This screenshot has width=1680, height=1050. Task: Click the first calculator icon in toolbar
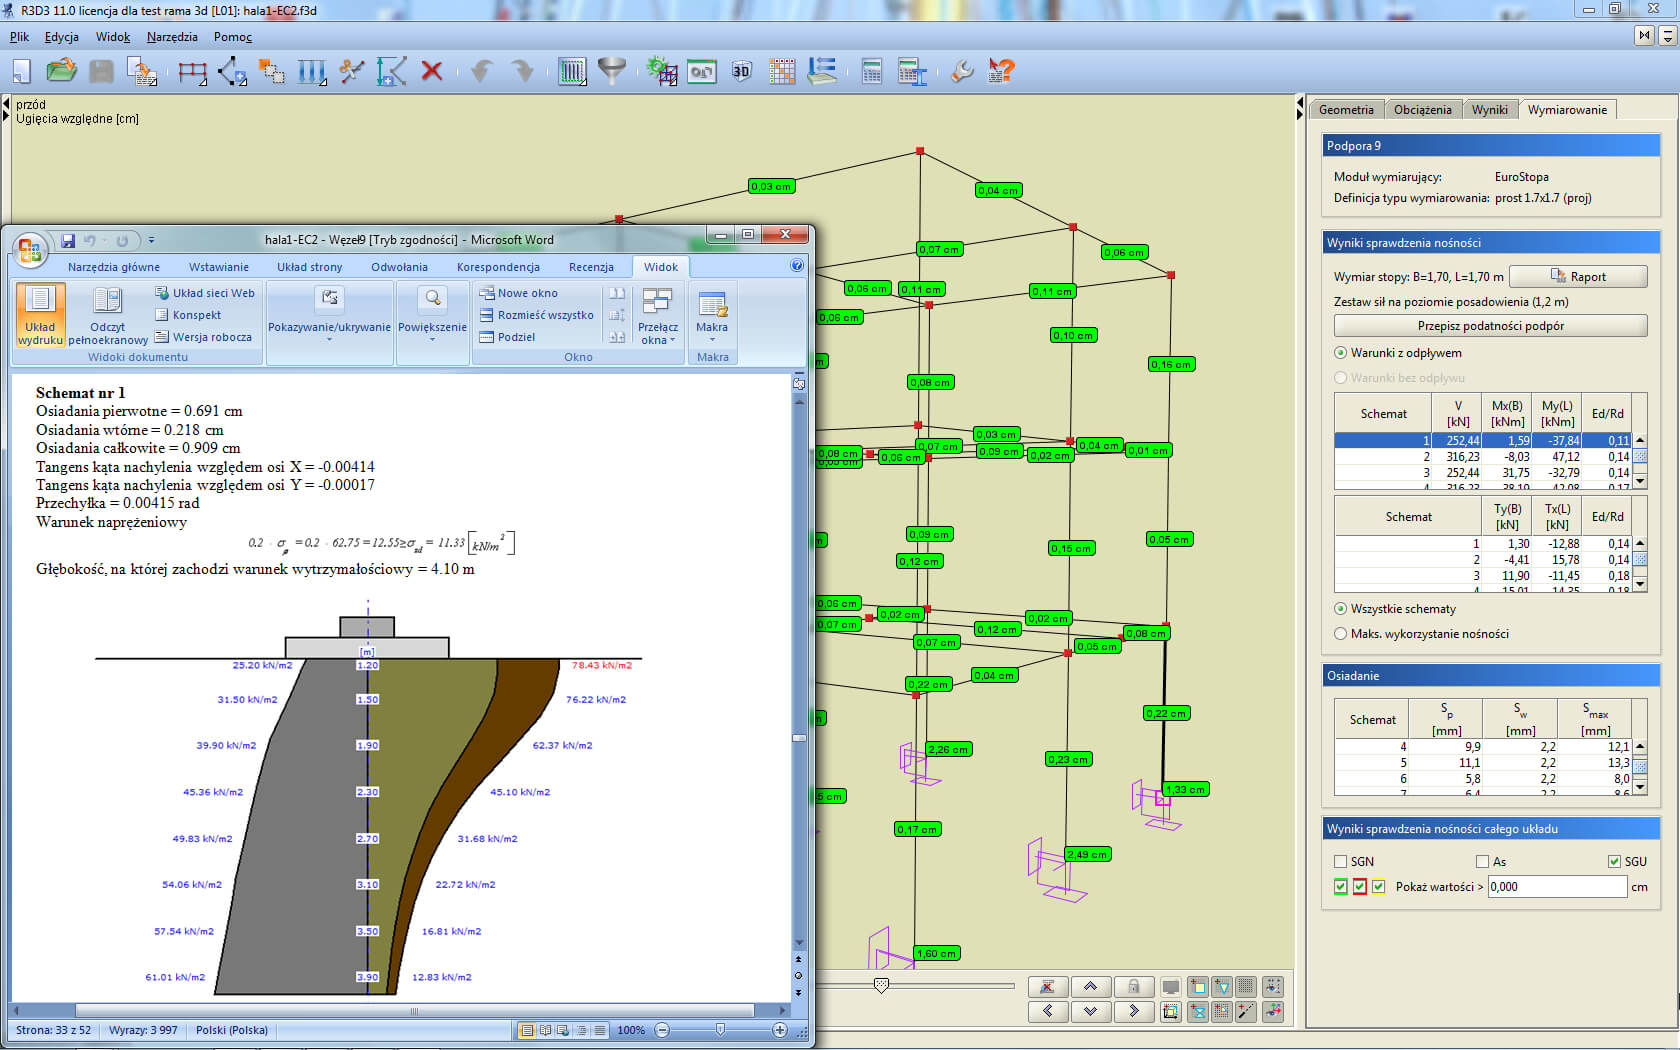(x=872, y=71)
